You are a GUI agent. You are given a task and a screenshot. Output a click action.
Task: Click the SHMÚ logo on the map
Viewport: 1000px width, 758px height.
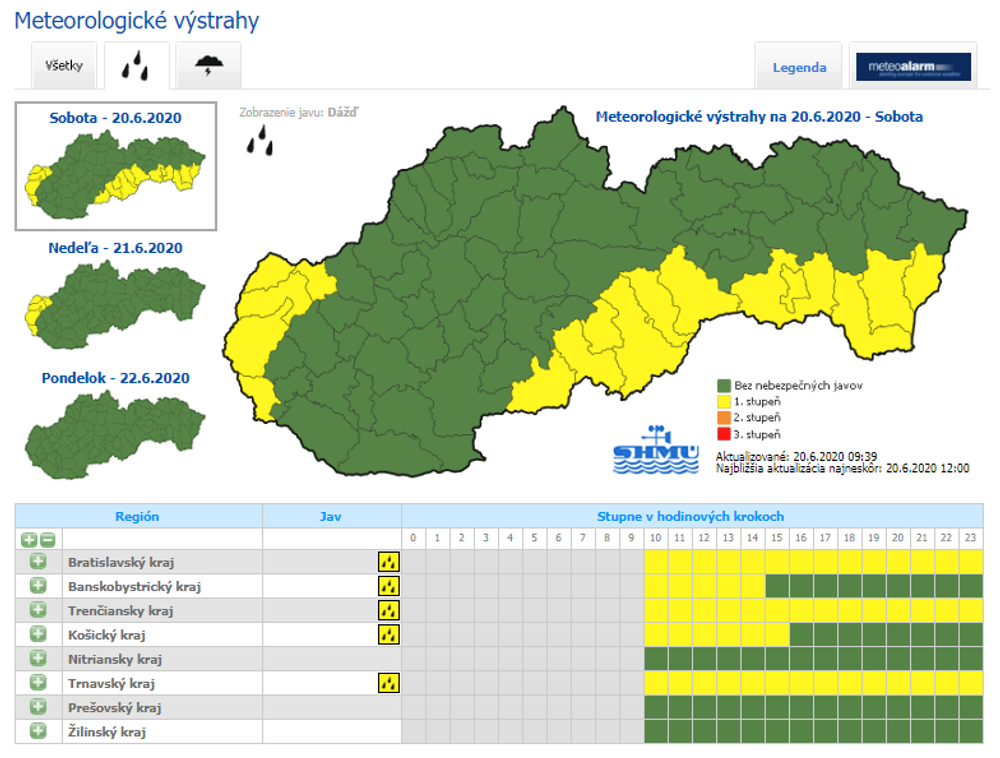point(655,450)
